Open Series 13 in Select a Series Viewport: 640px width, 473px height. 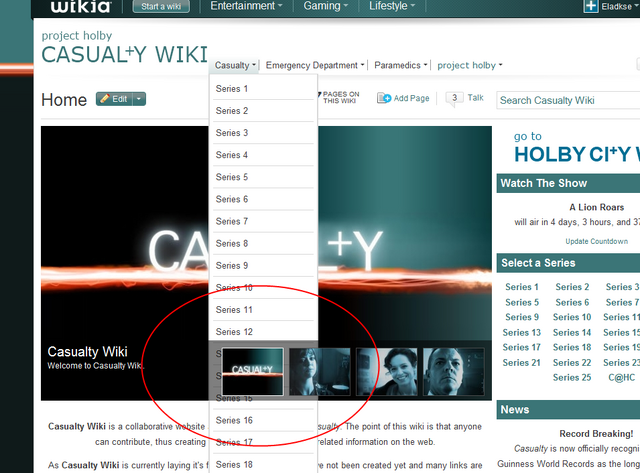(522, 333)
